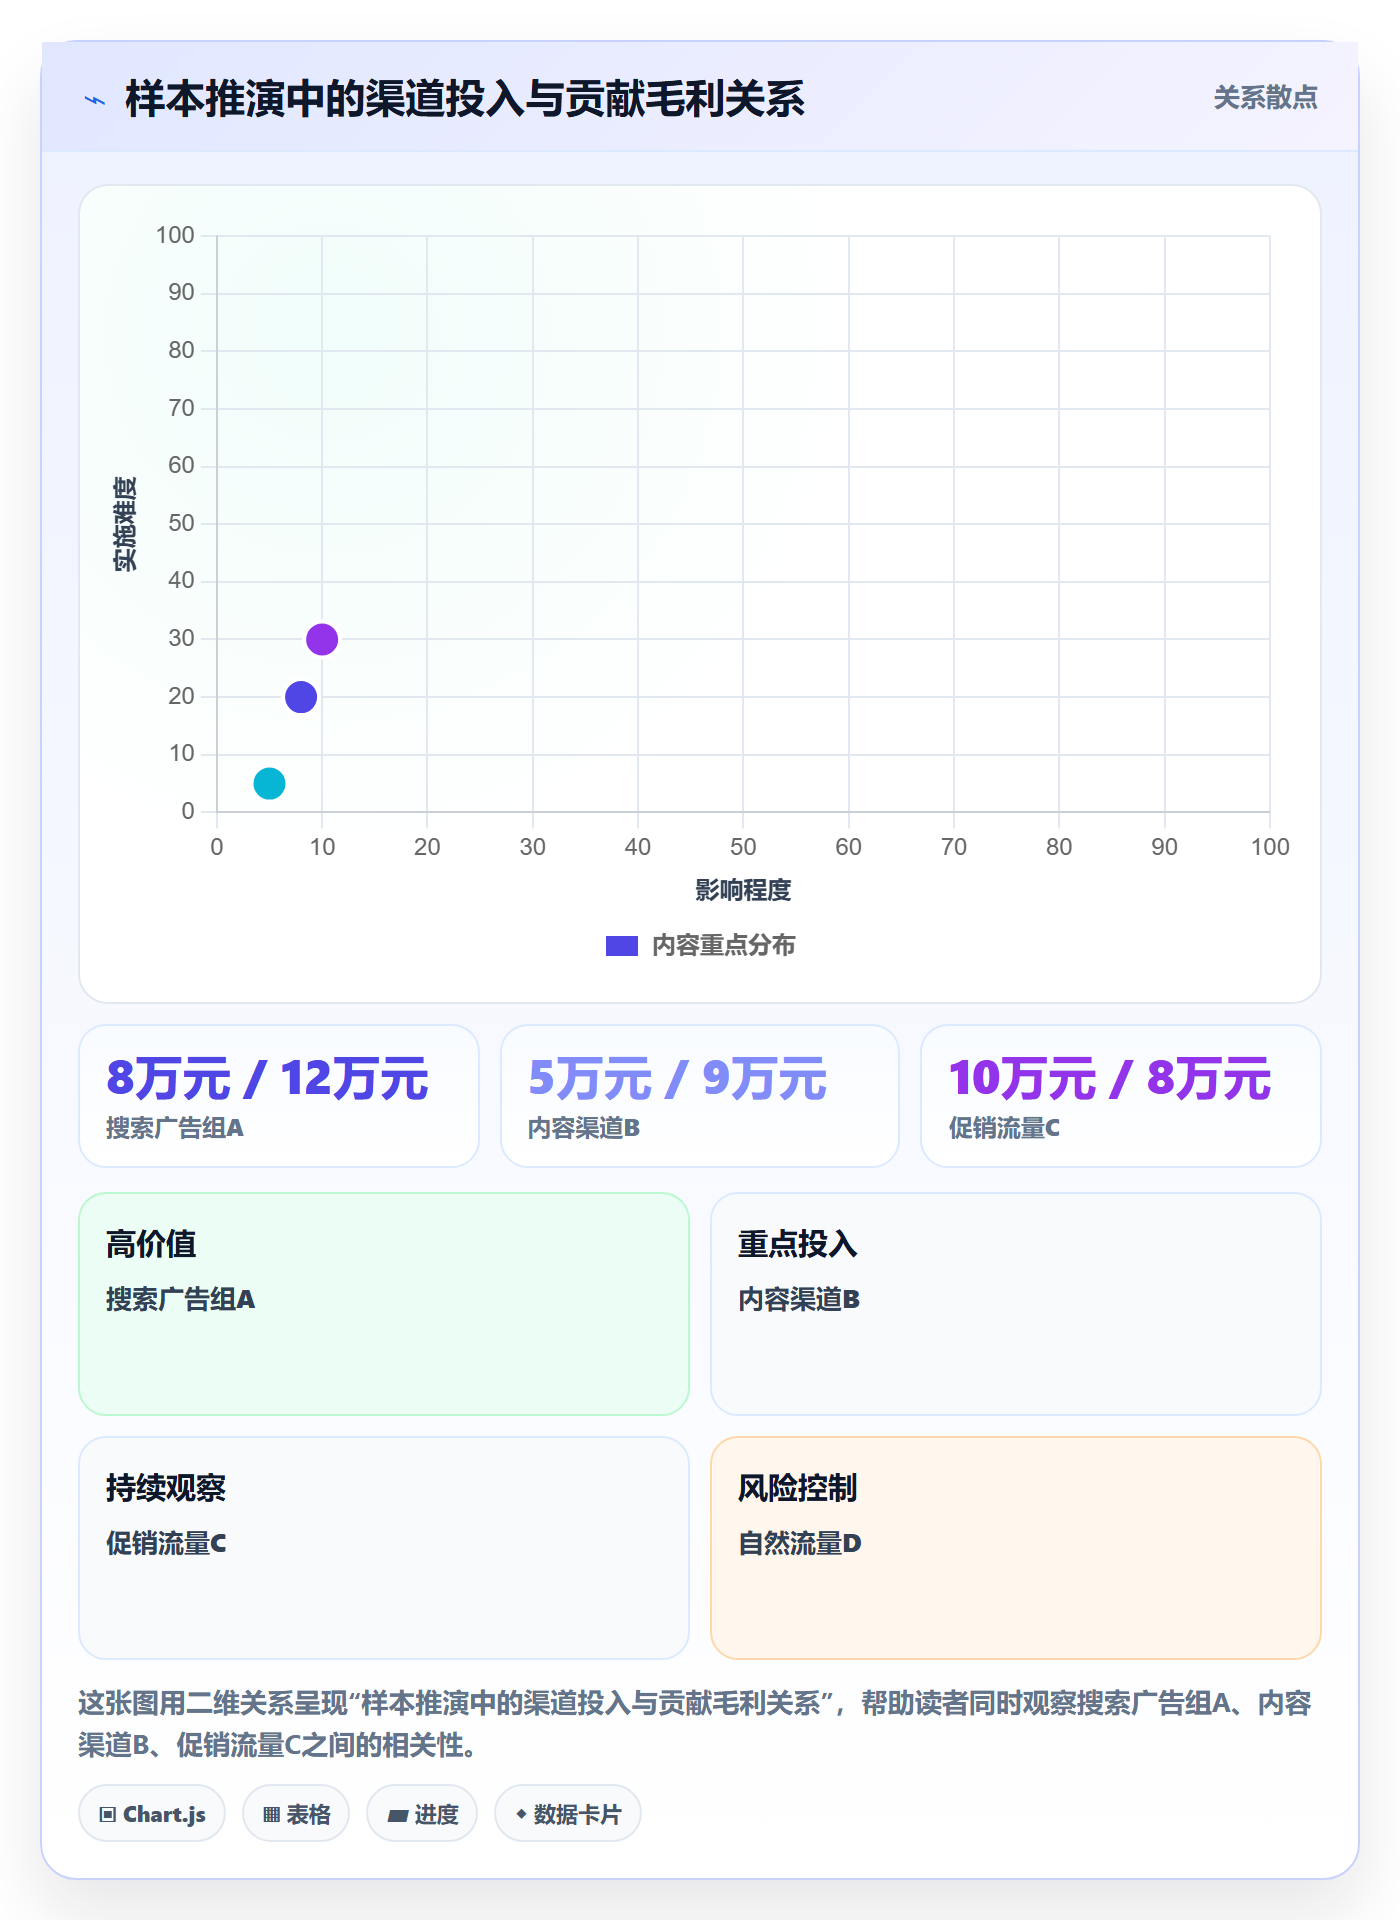The image size is (1400, 1920).
Task: Click the 搜索广告组A text in 高价值 card
Action: [181, 1299]
